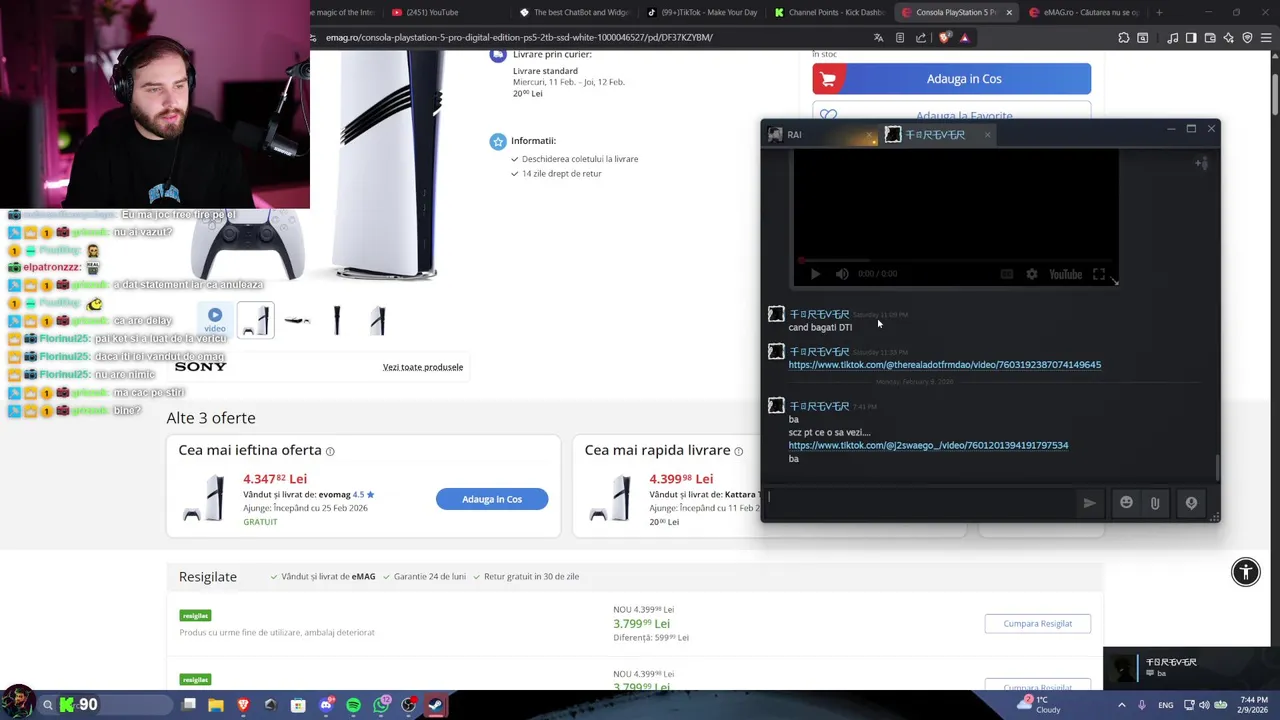Select the highlighted PS5 product thumbnail
The height and width of the screenshot is (720, 1280).
256,320
